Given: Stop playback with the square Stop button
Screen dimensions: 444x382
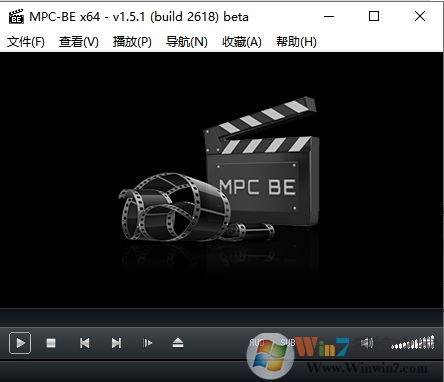Looking at the screenshot, I should click(51, 343).
